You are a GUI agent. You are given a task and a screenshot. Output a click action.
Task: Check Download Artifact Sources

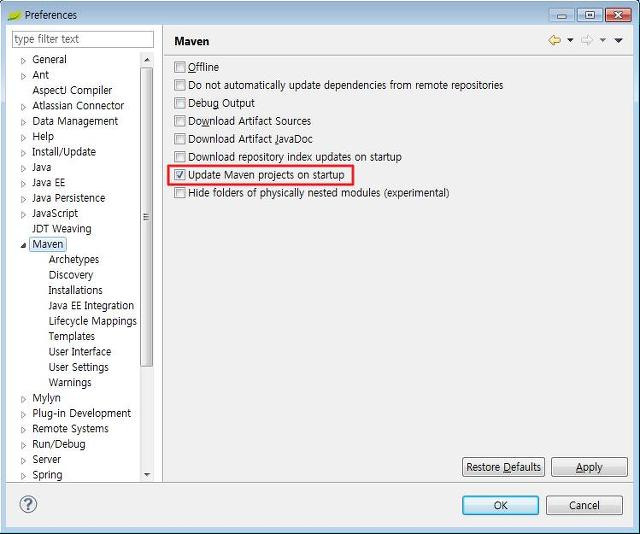pos(180,121)
